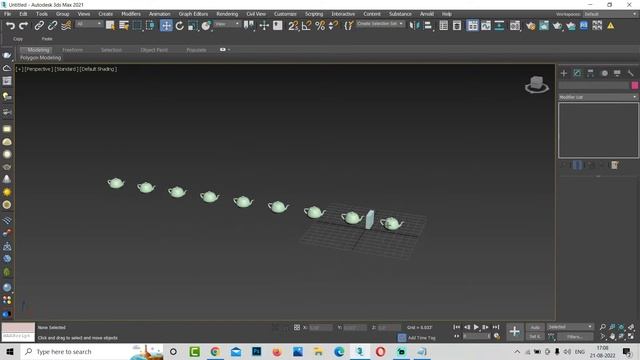Click the Auto key button
640x360 pixels.
(x=535, y=327)
